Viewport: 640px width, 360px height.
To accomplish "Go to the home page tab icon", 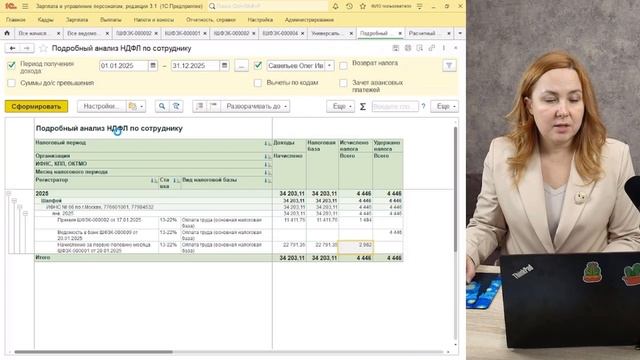I will [7, 33].
